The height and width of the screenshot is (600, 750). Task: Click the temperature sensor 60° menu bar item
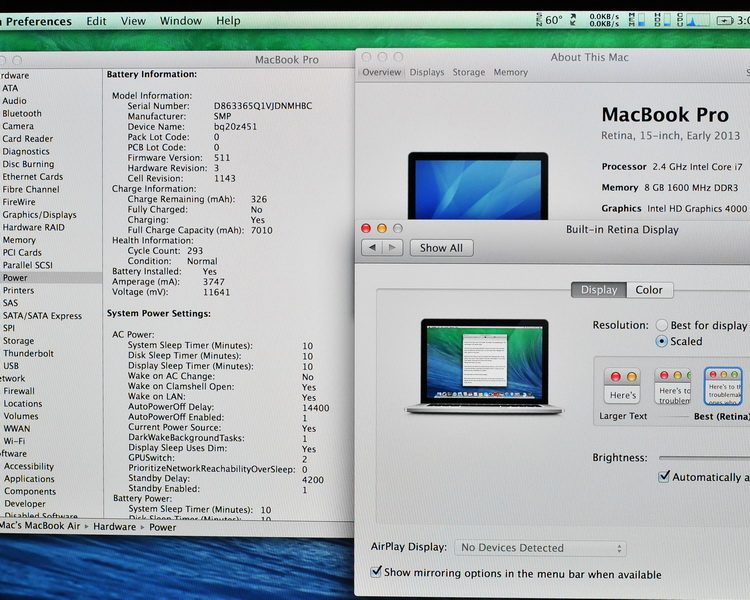(549, 20)
